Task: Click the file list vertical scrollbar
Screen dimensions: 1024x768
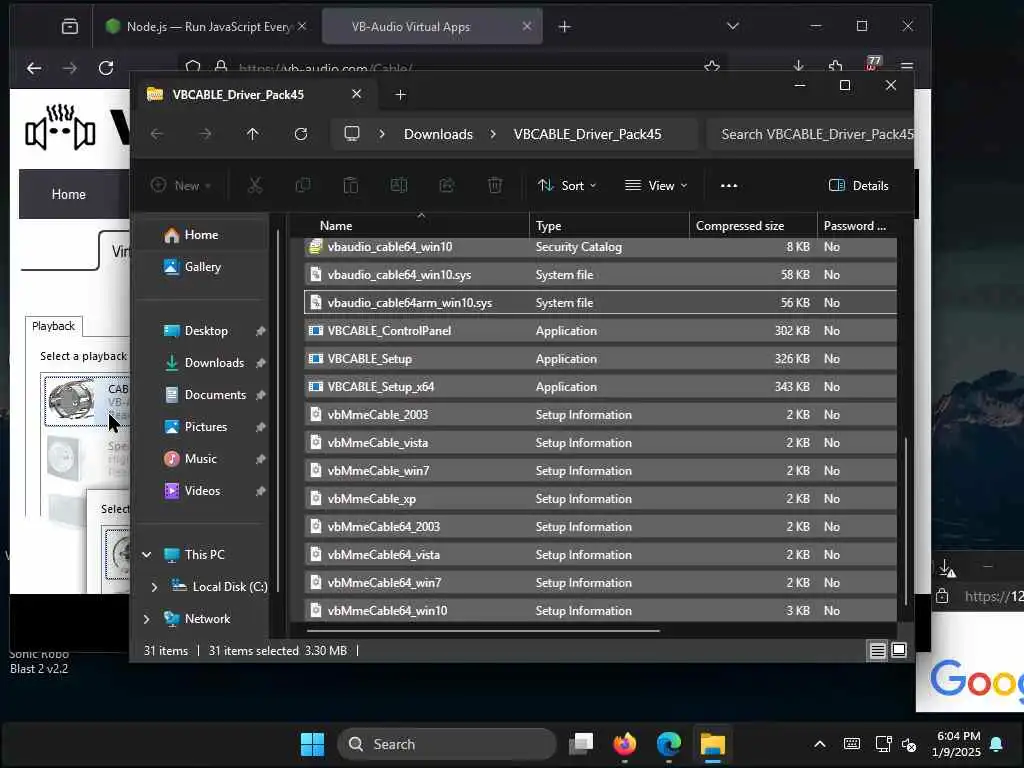Action: click(x=906, y=520)
